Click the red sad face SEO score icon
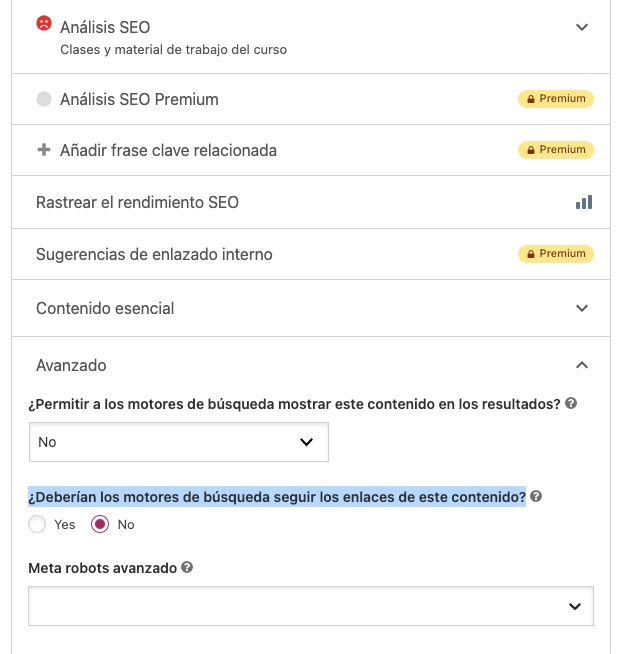Viewport: 619px width, 654px height. 44,23
